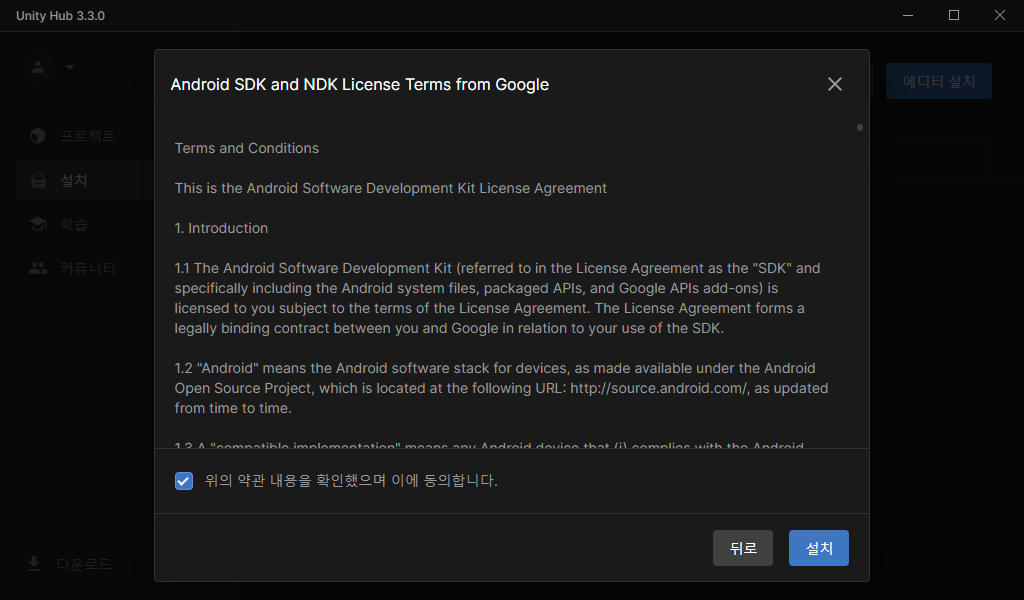Minimize the Unity Hub window
Viewport: 1024px width, 600px height.
pos(908,15)
